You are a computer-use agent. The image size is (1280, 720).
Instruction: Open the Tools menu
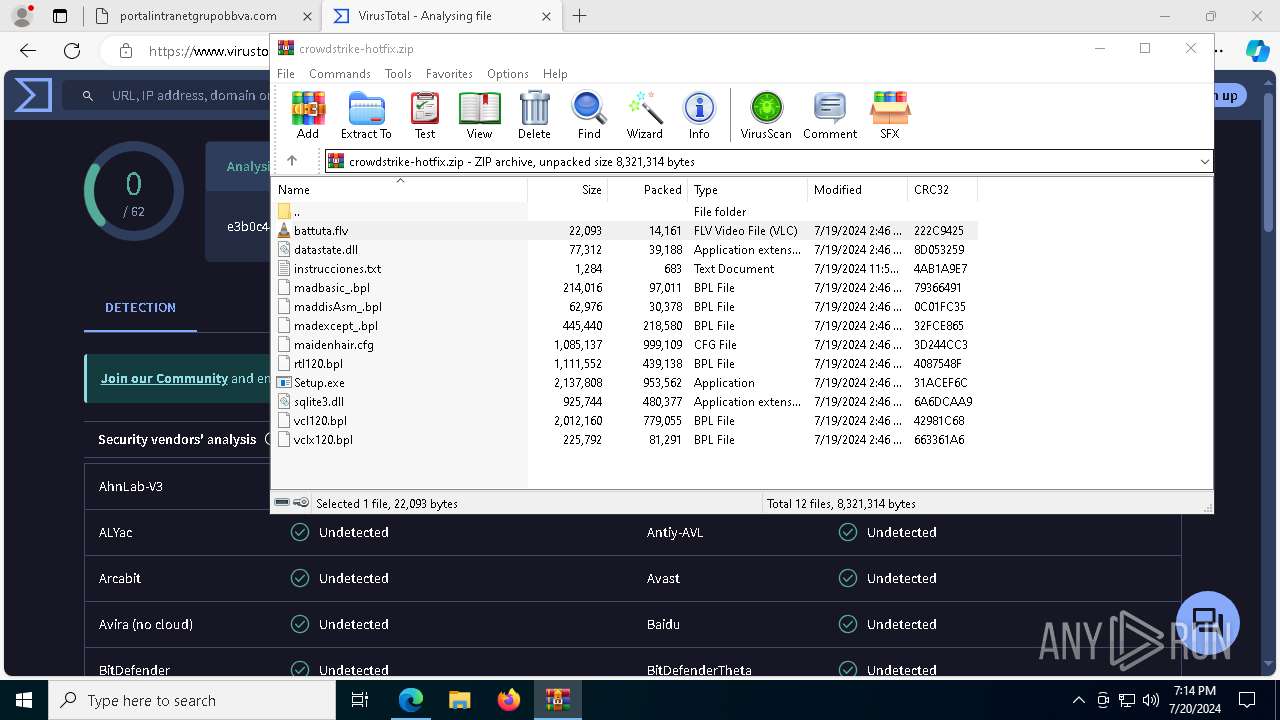[398, 74]
